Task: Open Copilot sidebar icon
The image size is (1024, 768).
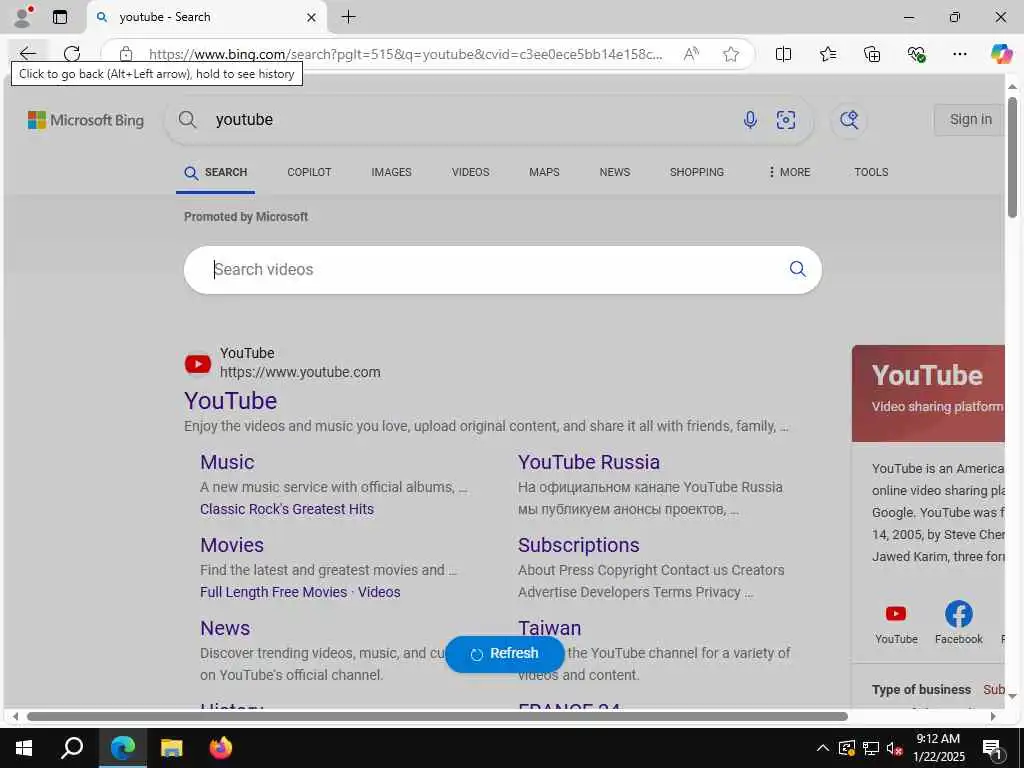Action: pyautogui.click(x=1001, y=54)
